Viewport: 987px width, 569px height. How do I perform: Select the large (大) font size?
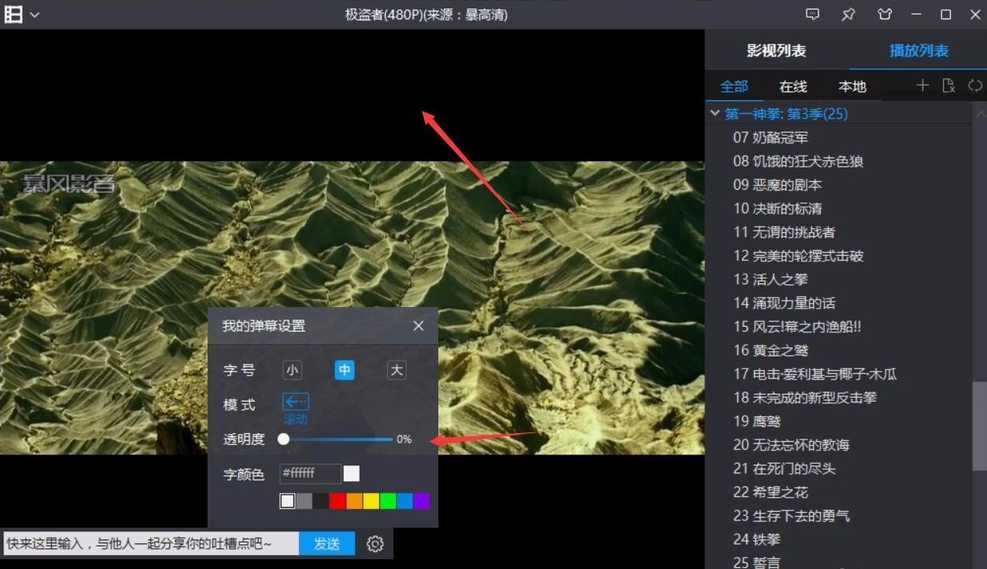coord(397,370)
